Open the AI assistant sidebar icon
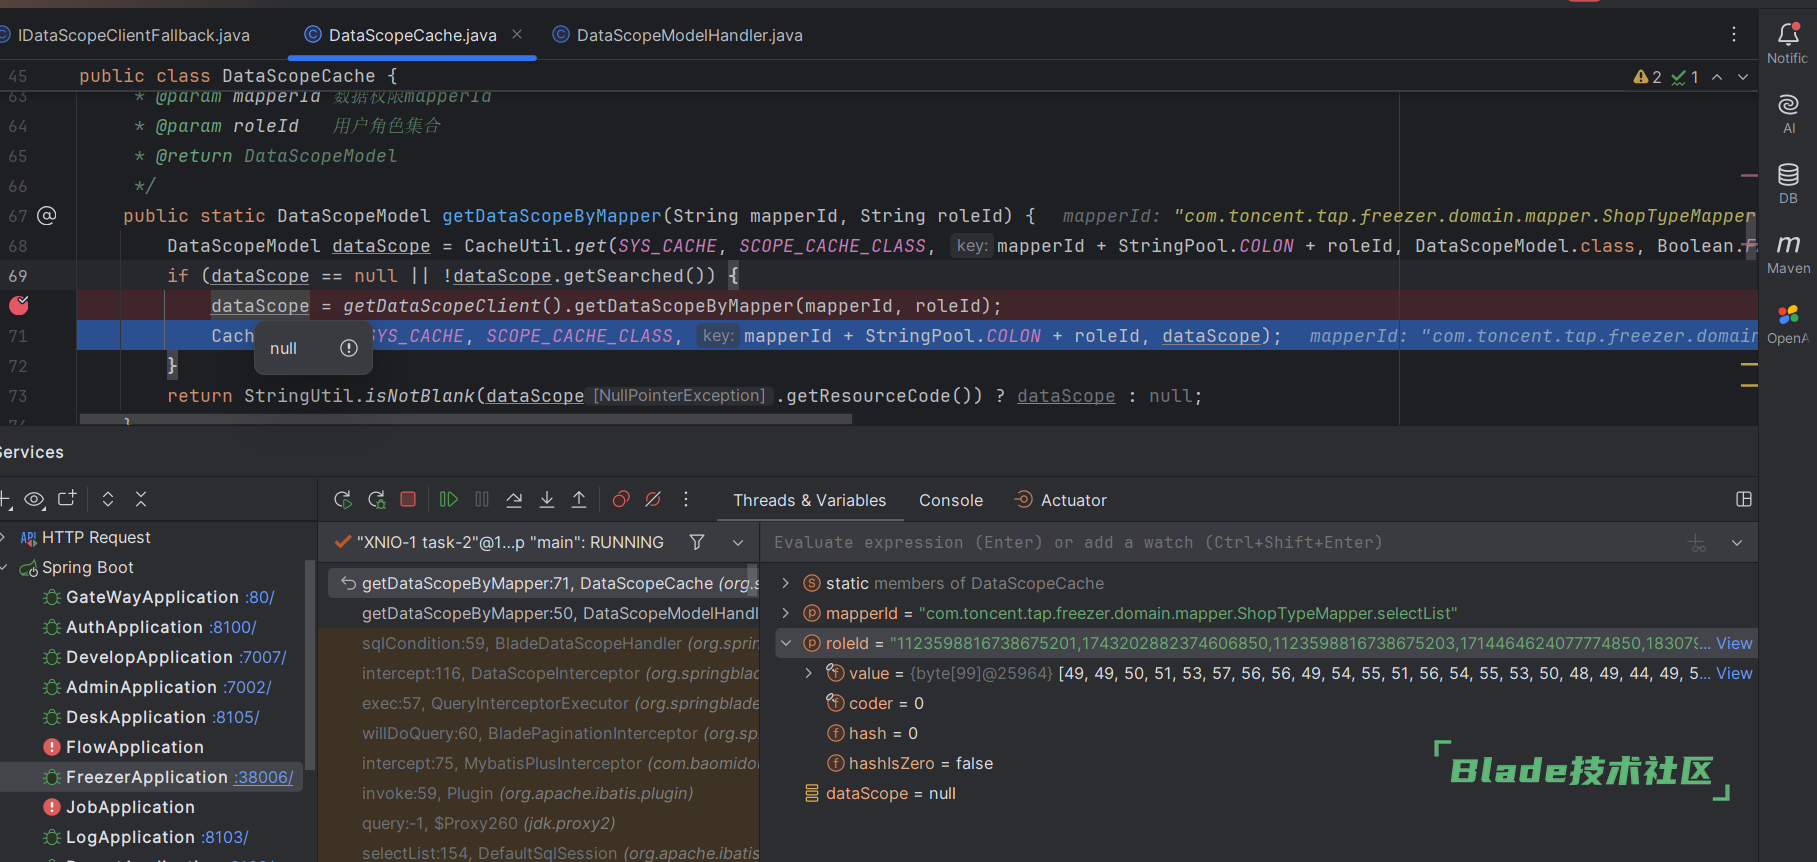1817x862 pixels. pos(1788,113)
